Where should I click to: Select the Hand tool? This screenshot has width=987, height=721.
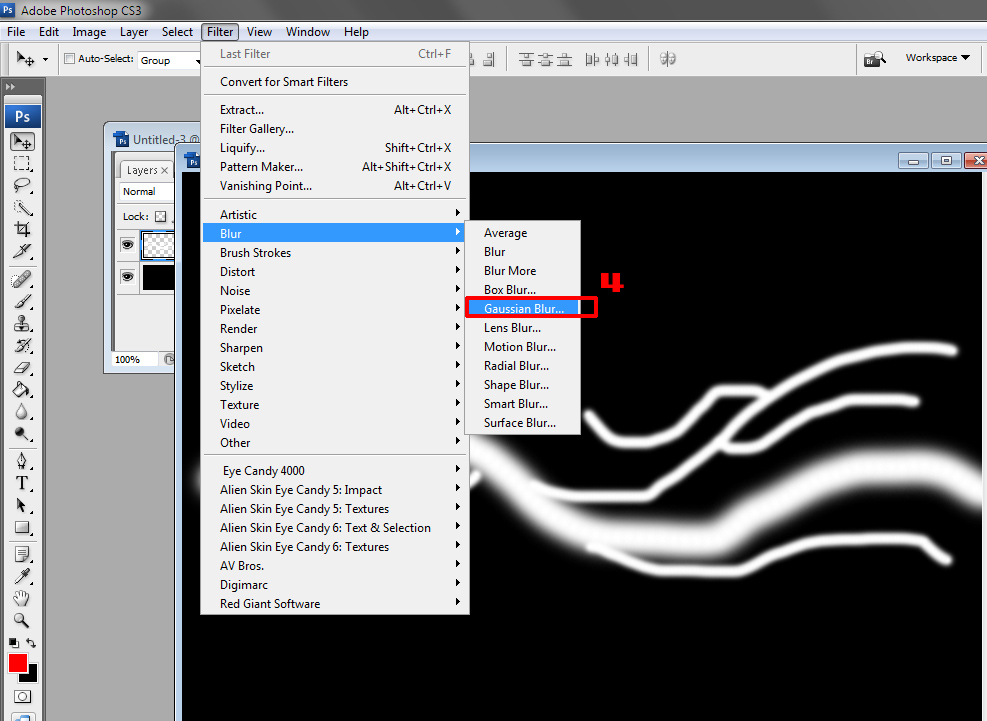tap(22, 598)
